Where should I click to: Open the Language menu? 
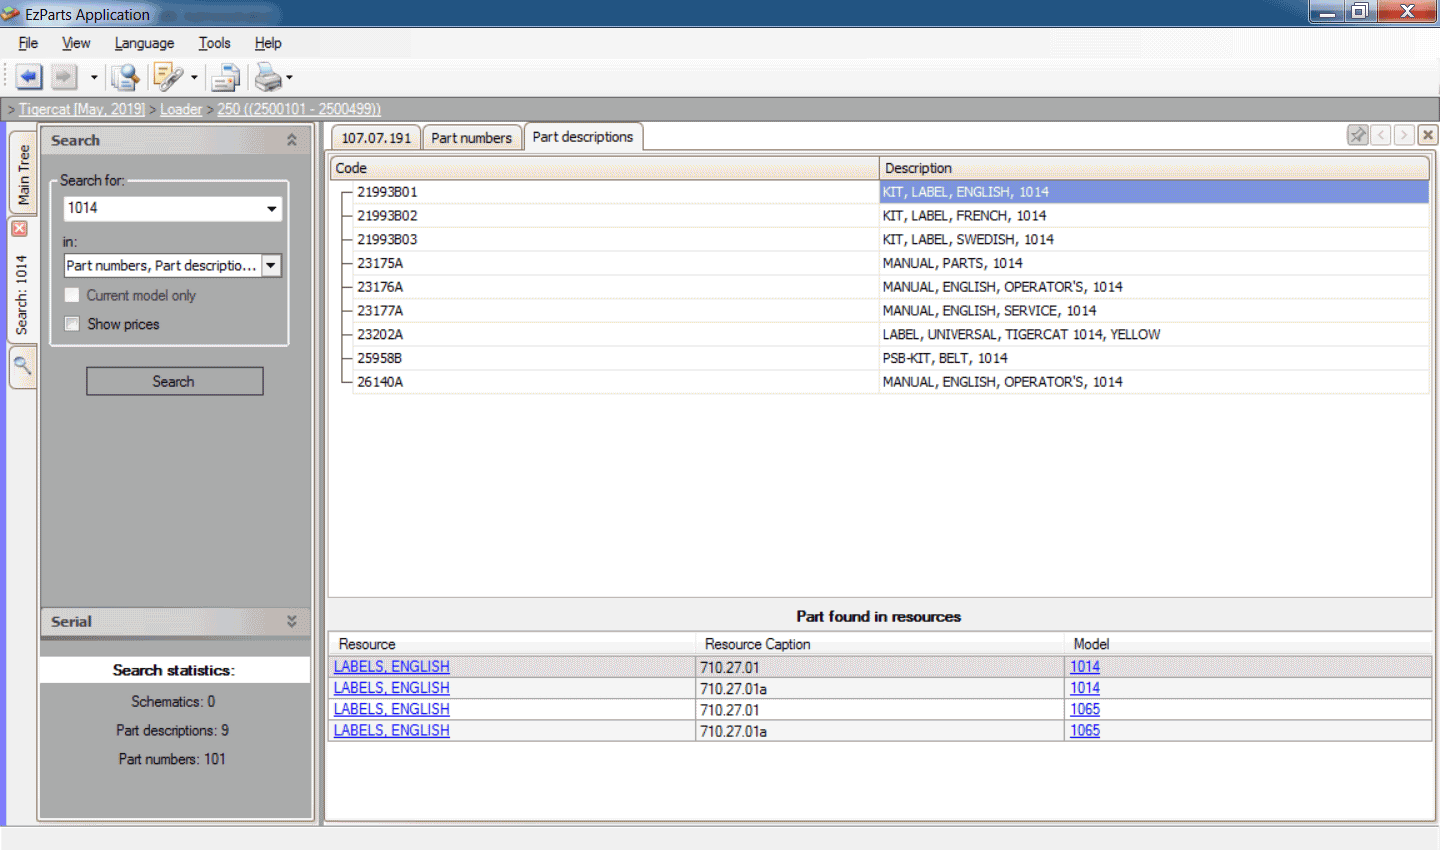[144, 43]
